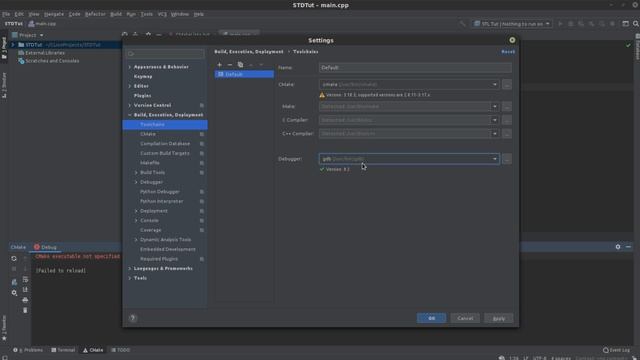Open the TODO tool window tab

click(120, 350)
